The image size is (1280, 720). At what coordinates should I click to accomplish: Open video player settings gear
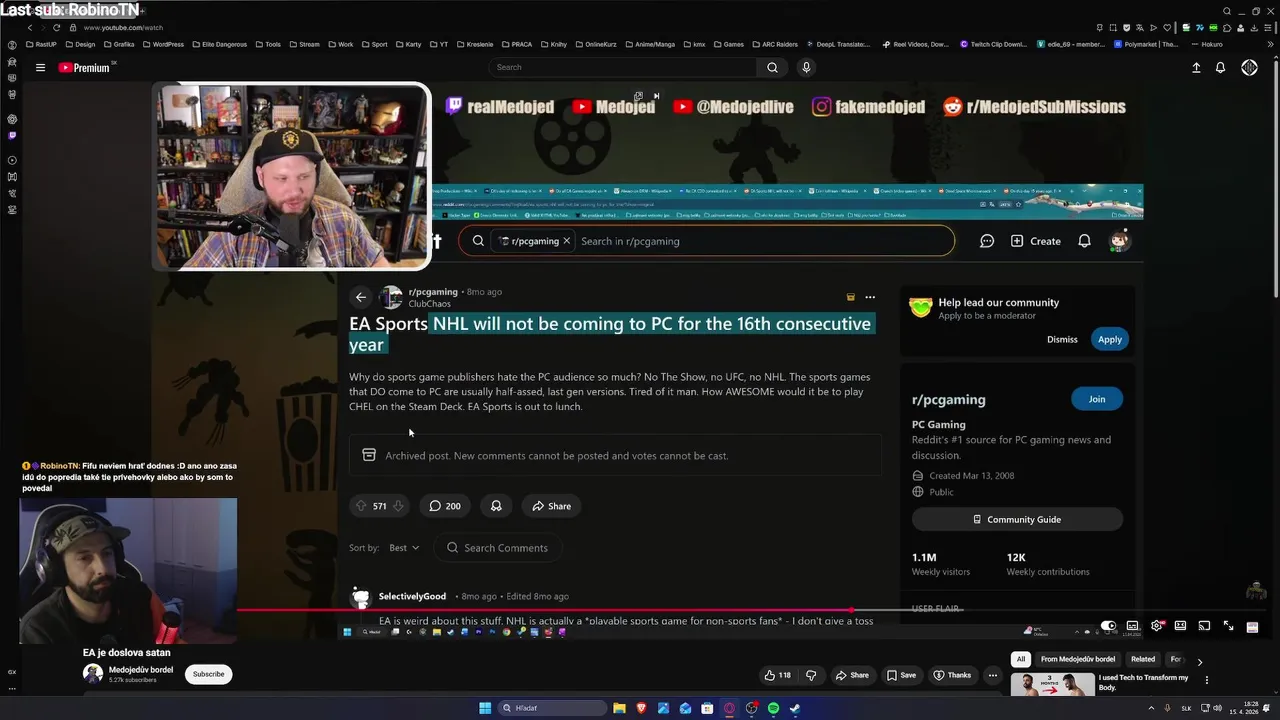coord(1157,626)
